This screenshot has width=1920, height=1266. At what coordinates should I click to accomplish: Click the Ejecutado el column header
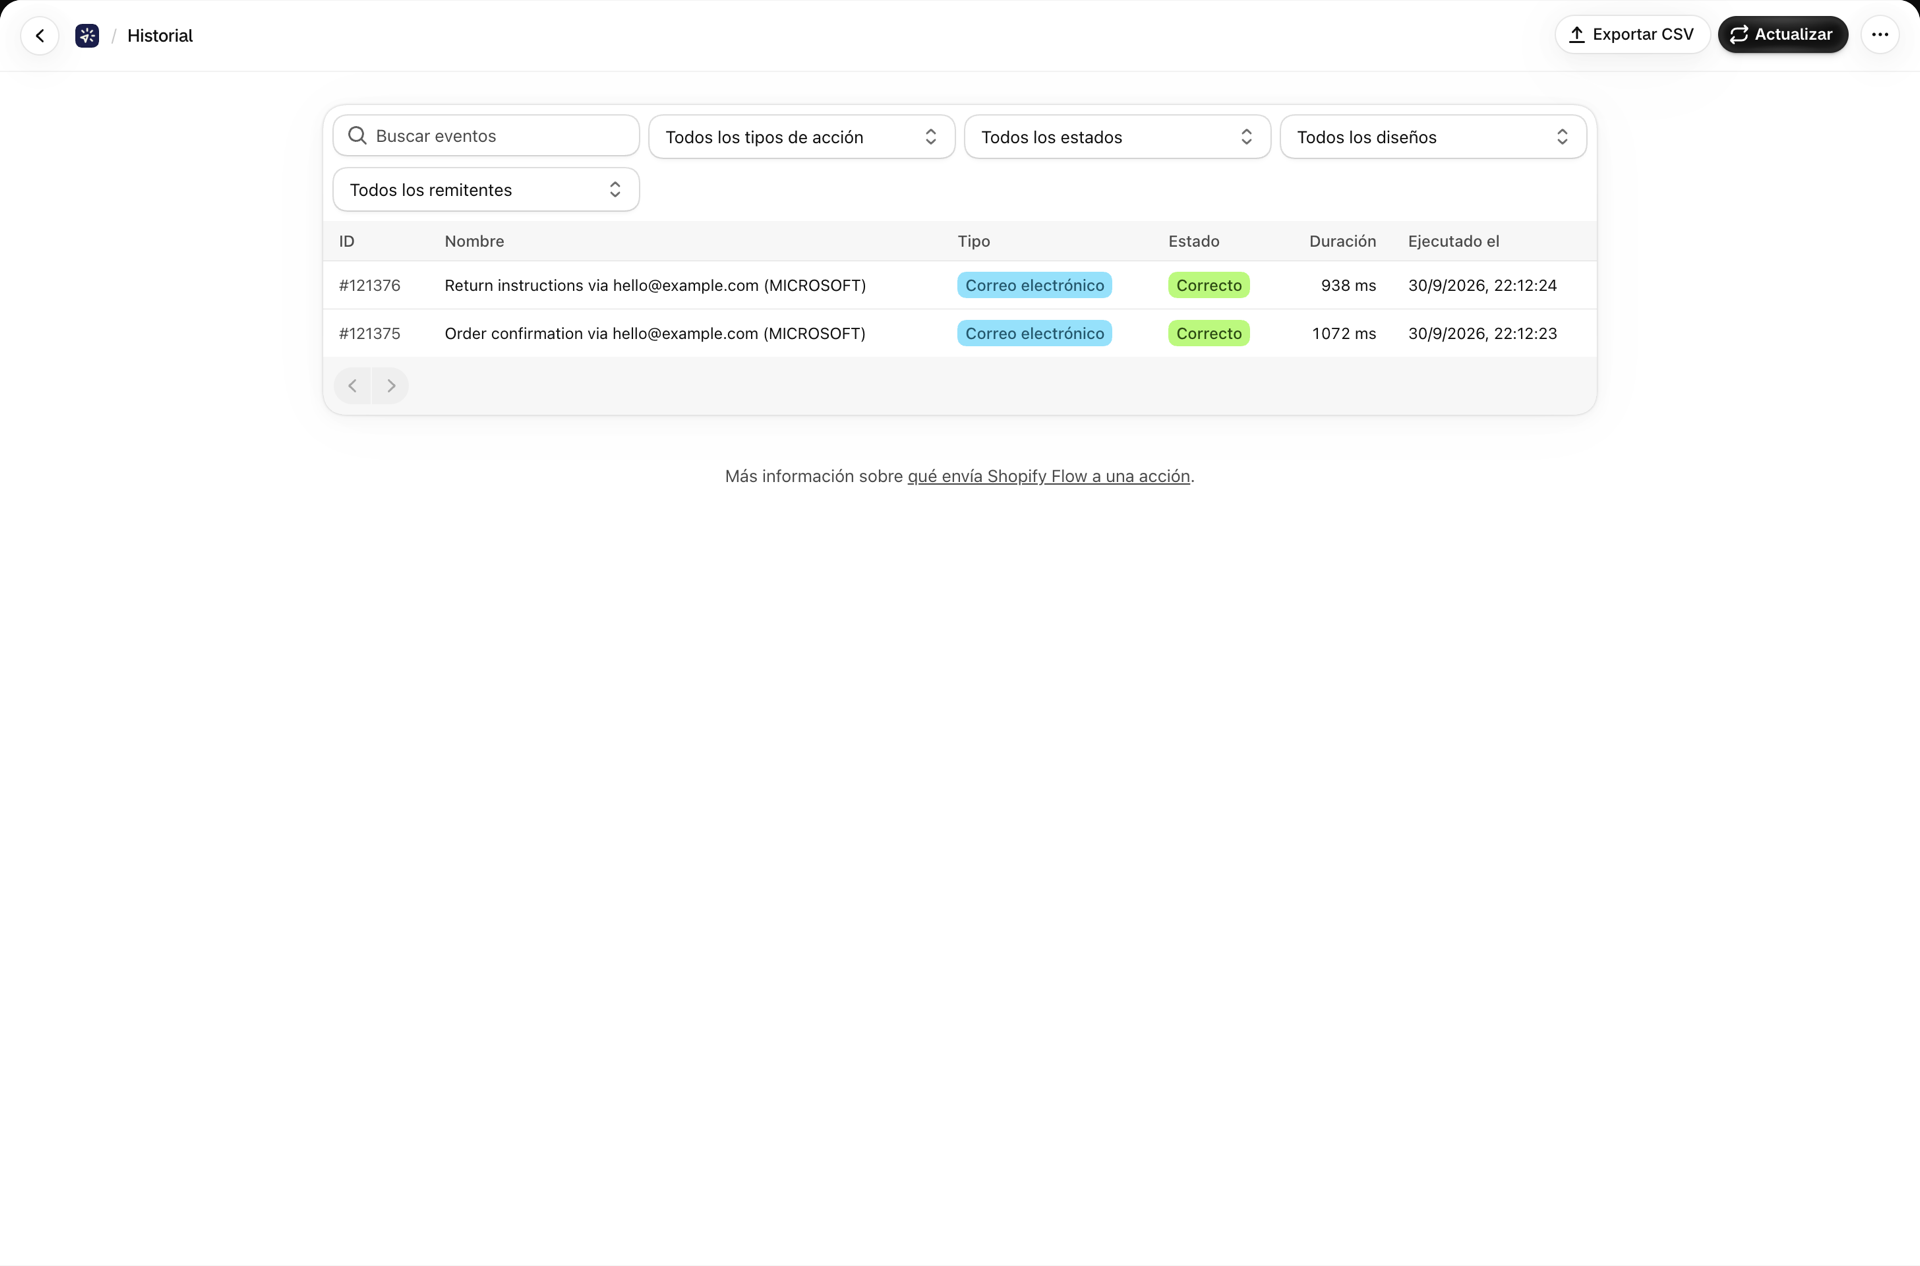click(1453, 242)
